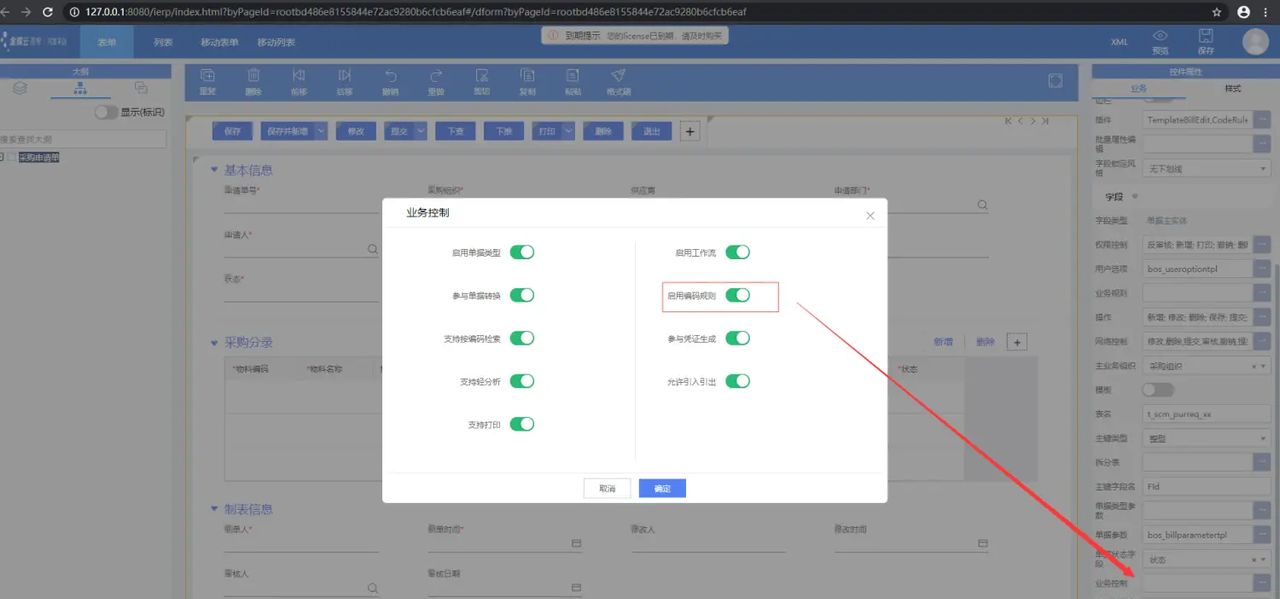Viewport: 1280px width, 599px height.
Task: Click the search icon in 申请部门 field
Action: 982,205
